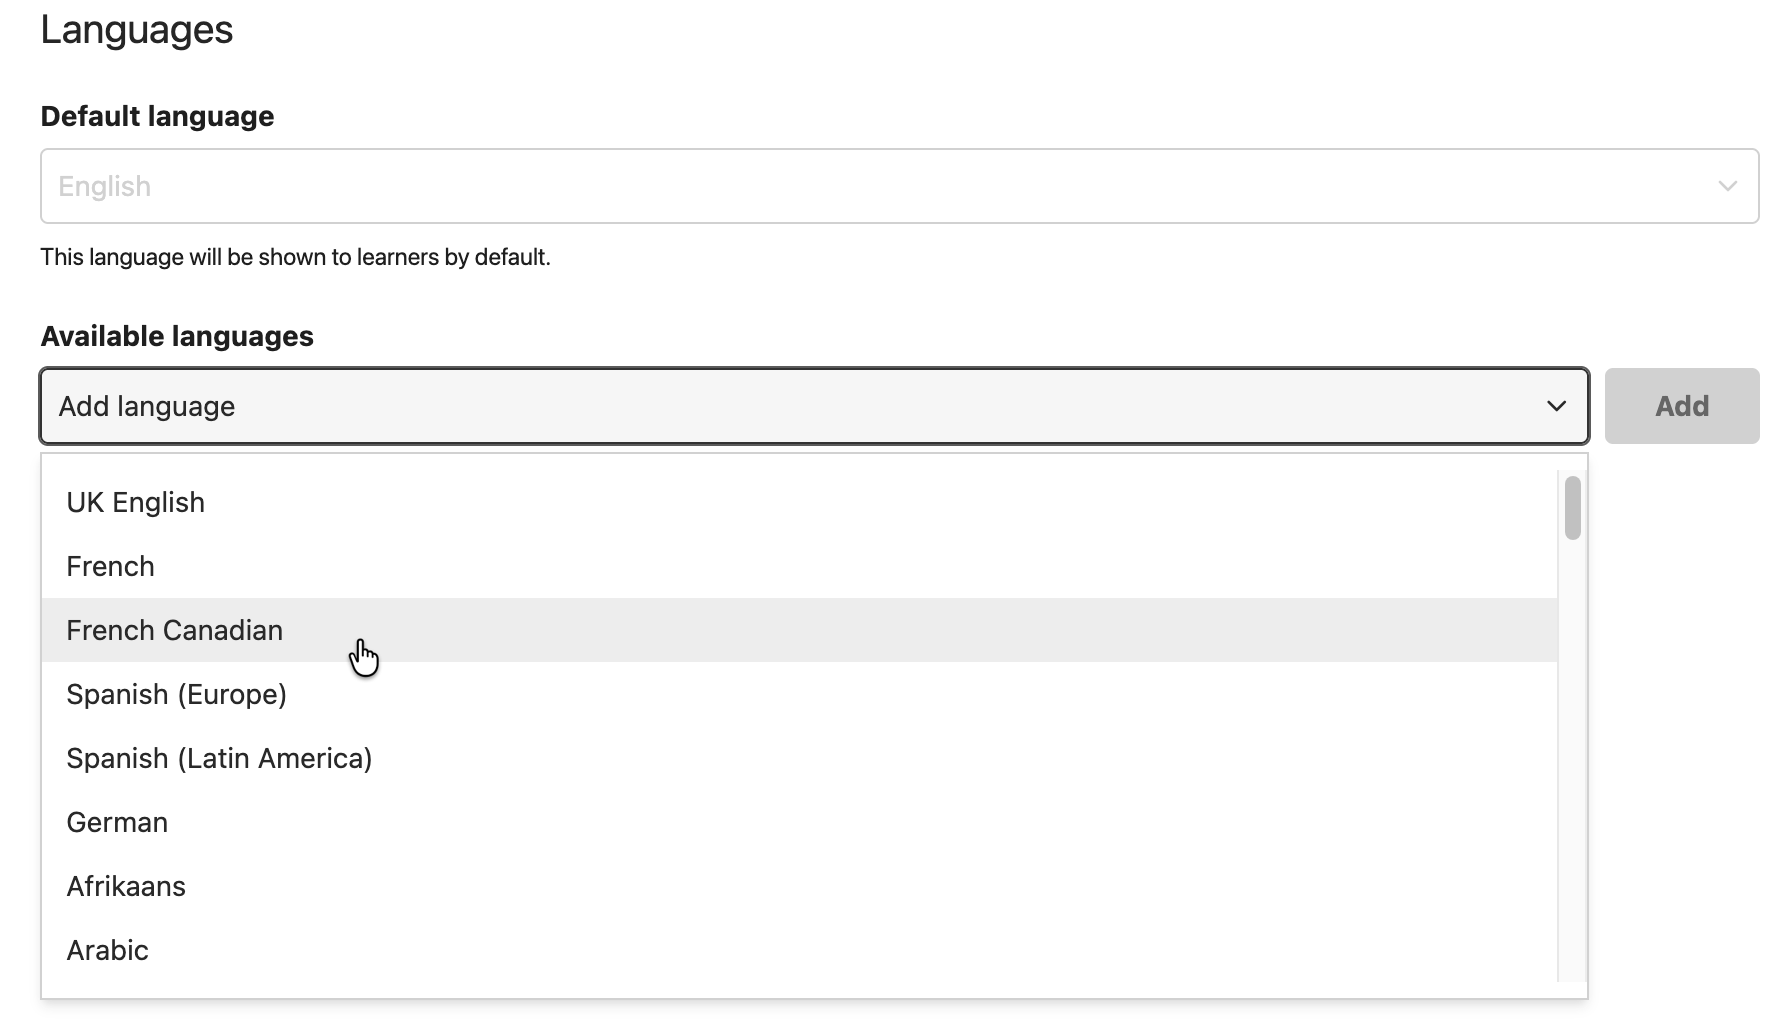Image resolution: width=1786 pixels, height=1034 pixels.
Task: Choose French in the dropdown list
Action: click(799, 566)
